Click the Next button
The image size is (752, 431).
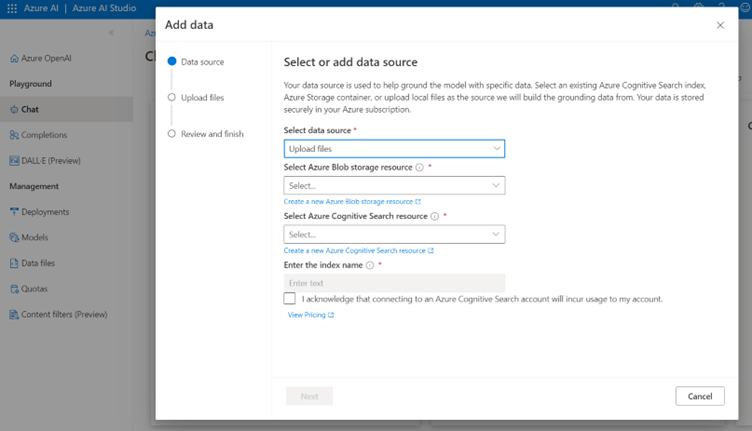pos(309,396)
